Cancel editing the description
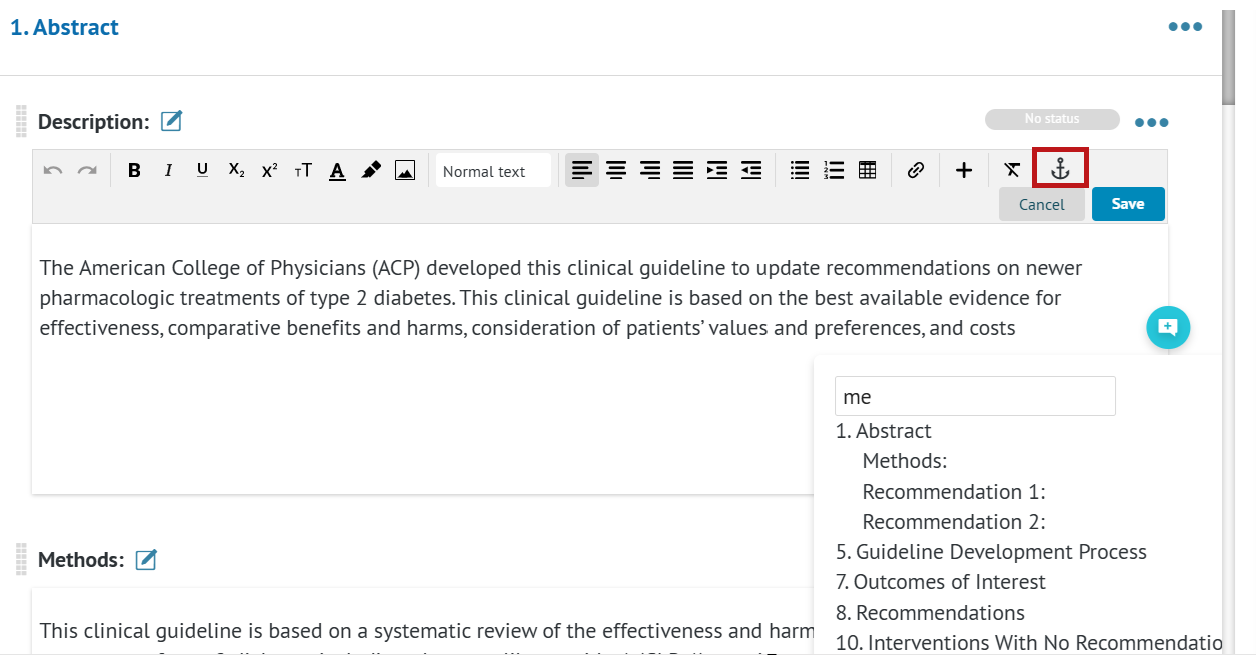This screenshot has height=655, width=1256. click(1041, 204)
